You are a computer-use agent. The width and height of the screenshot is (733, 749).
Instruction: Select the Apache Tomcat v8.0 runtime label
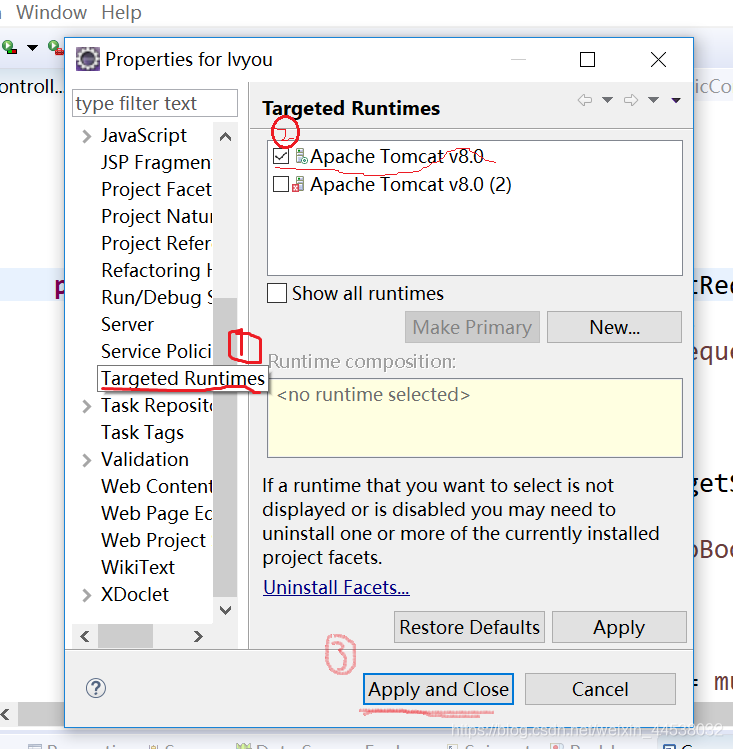(397, 157)
